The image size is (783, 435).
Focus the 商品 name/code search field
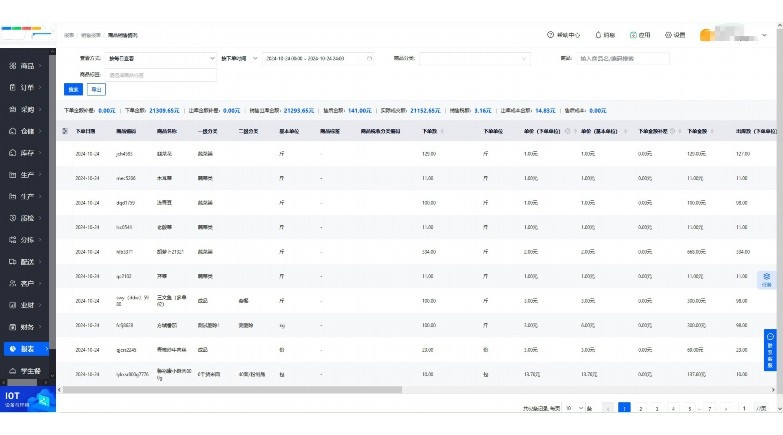[622, 58]
